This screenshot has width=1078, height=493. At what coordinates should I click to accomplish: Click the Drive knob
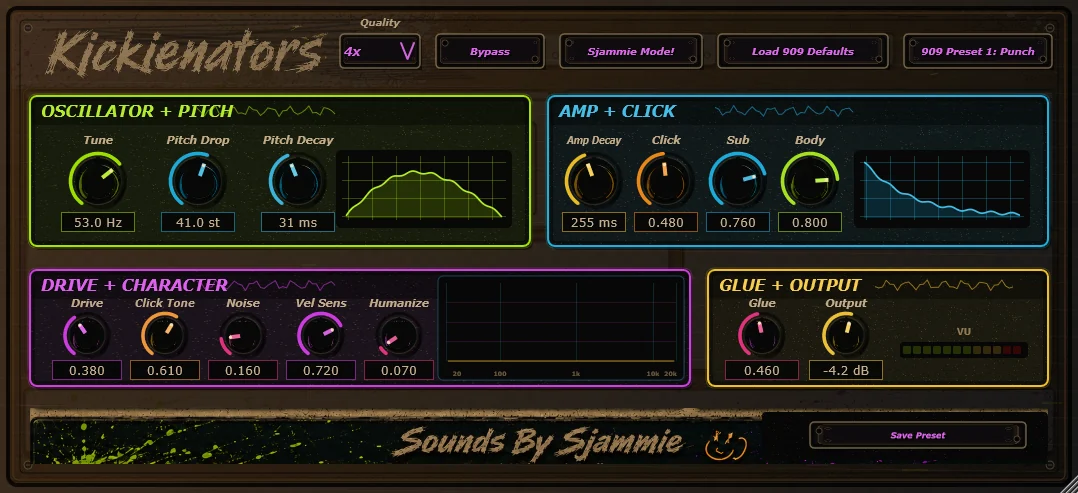(86, 336)
